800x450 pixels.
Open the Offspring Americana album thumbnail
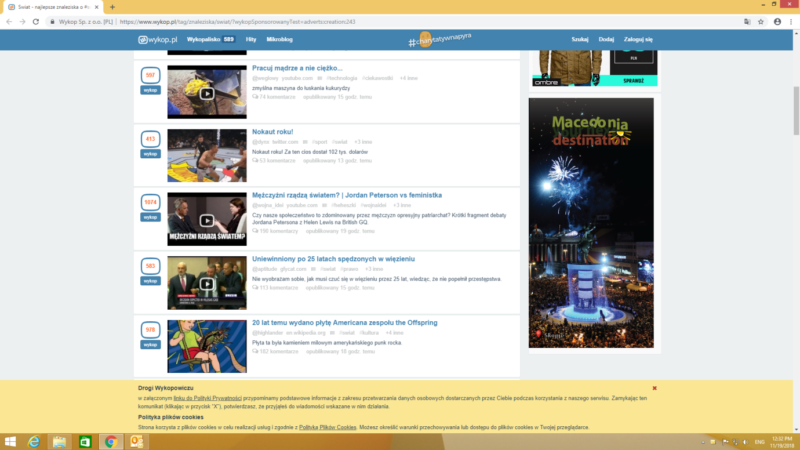tap(207, 346)
